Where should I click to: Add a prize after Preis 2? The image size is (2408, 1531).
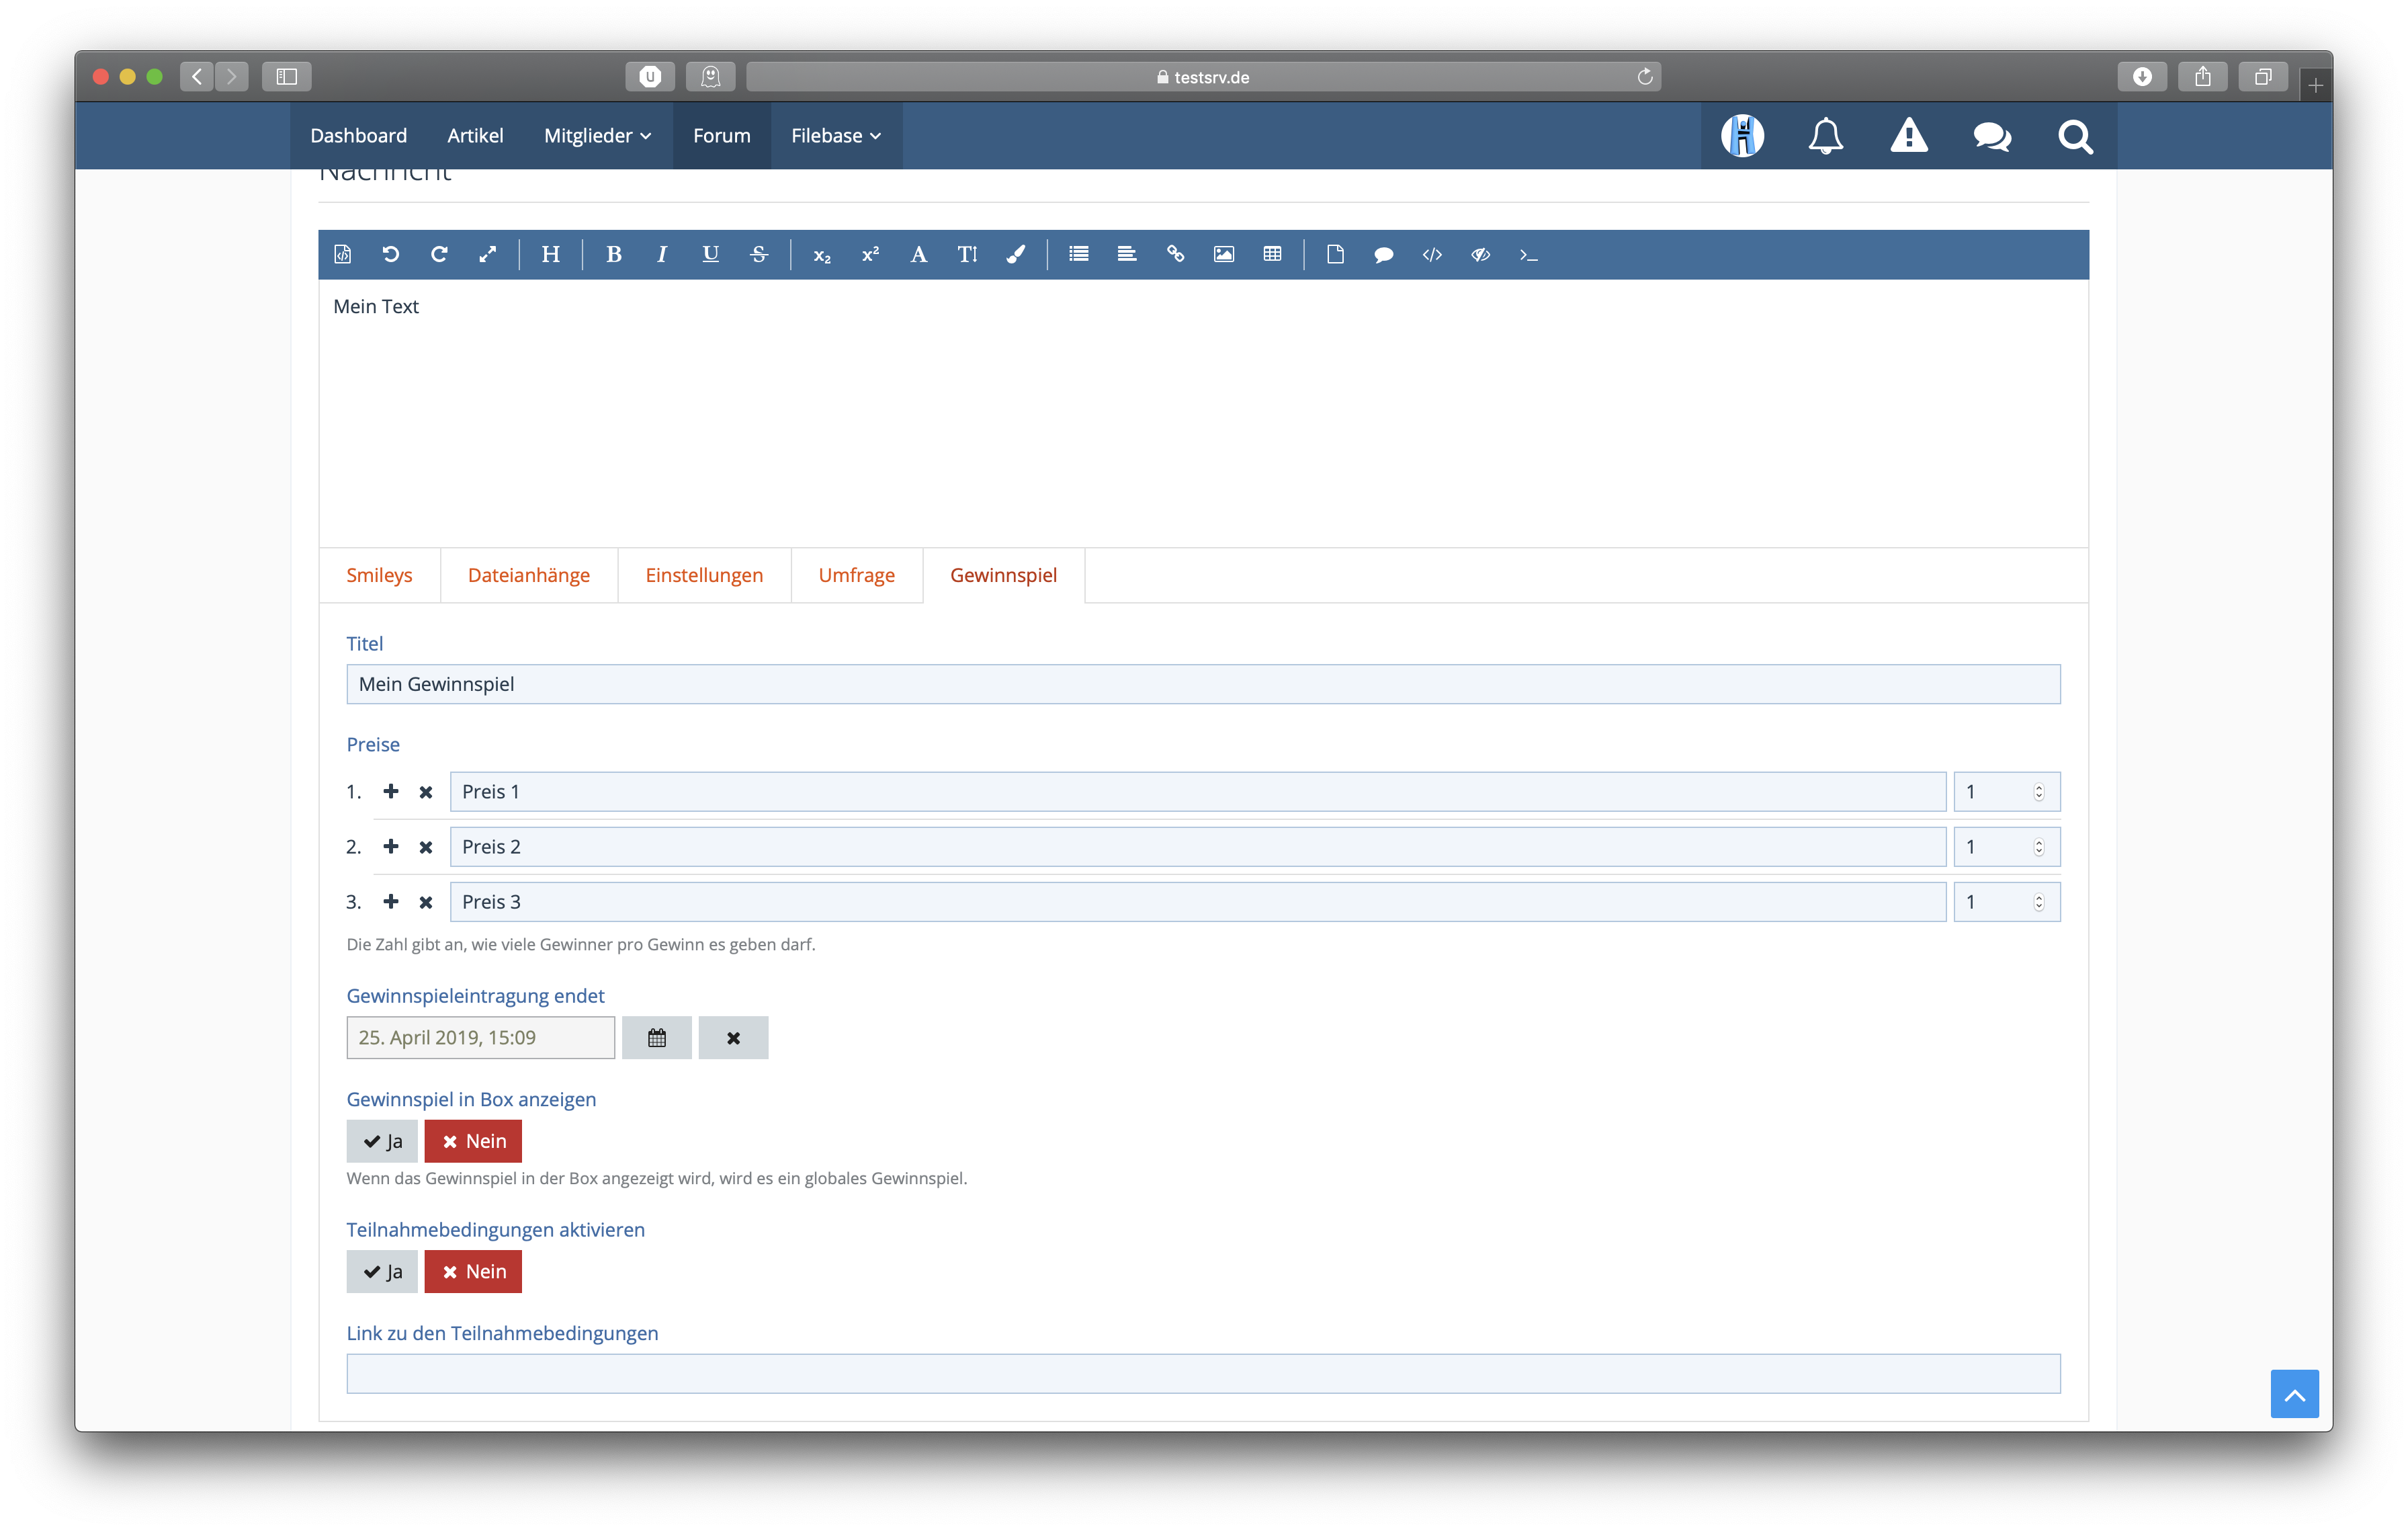[x=390, y=846]
